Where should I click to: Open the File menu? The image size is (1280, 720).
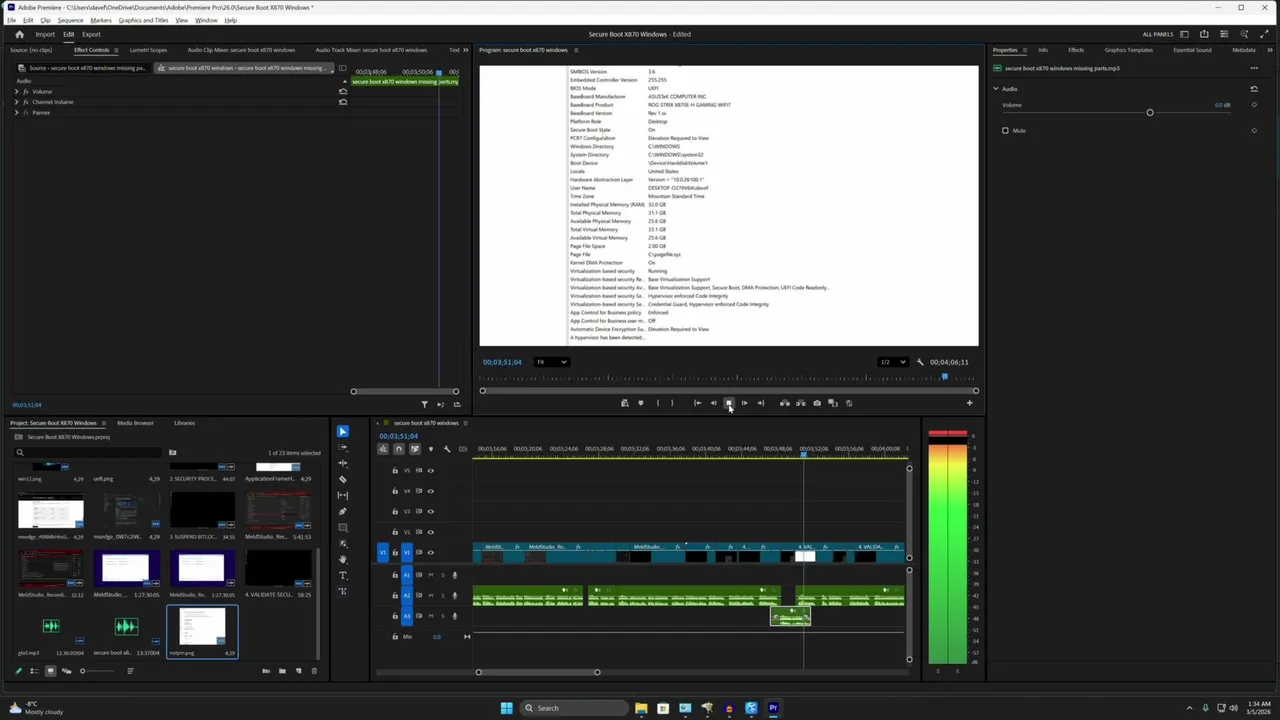[11, 20]
